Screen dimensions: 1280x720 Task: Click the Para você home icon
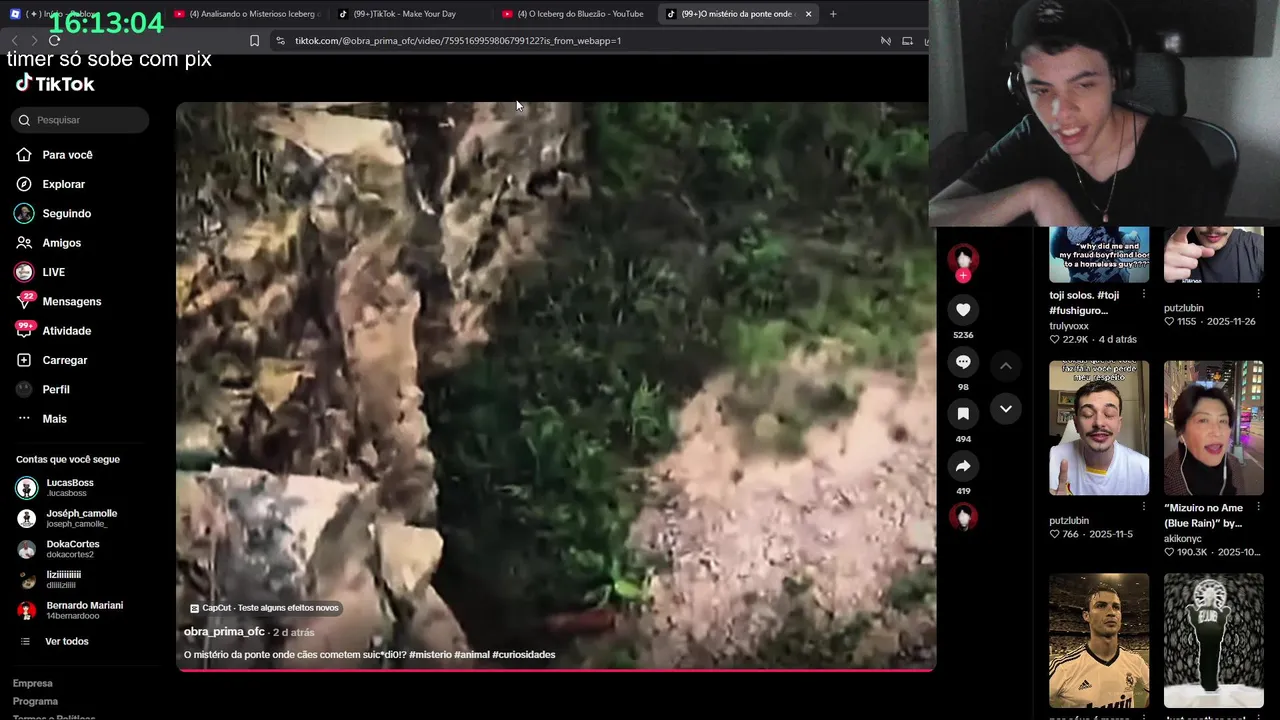click(24, 155)
